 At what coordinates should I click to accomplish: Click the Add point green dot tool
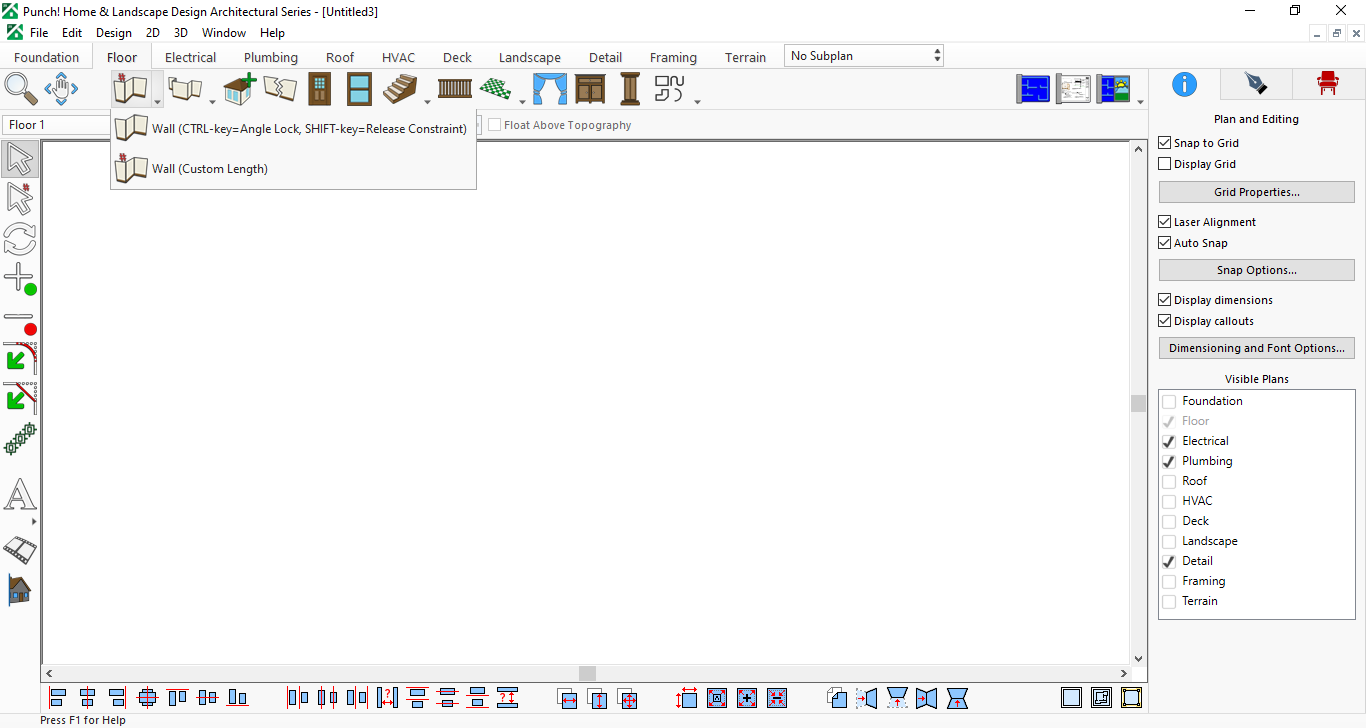(x=20, y=279)
